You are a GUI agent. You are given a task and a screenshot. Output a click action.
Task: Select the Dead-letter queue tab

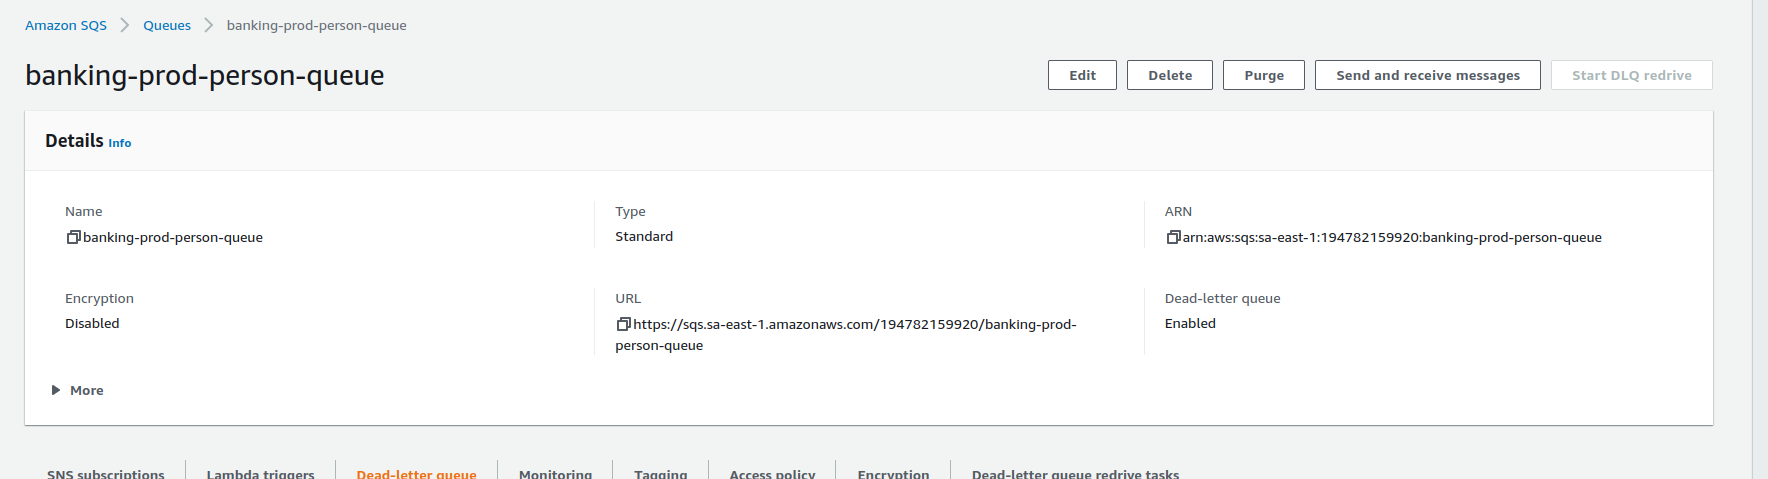(416, 473)
